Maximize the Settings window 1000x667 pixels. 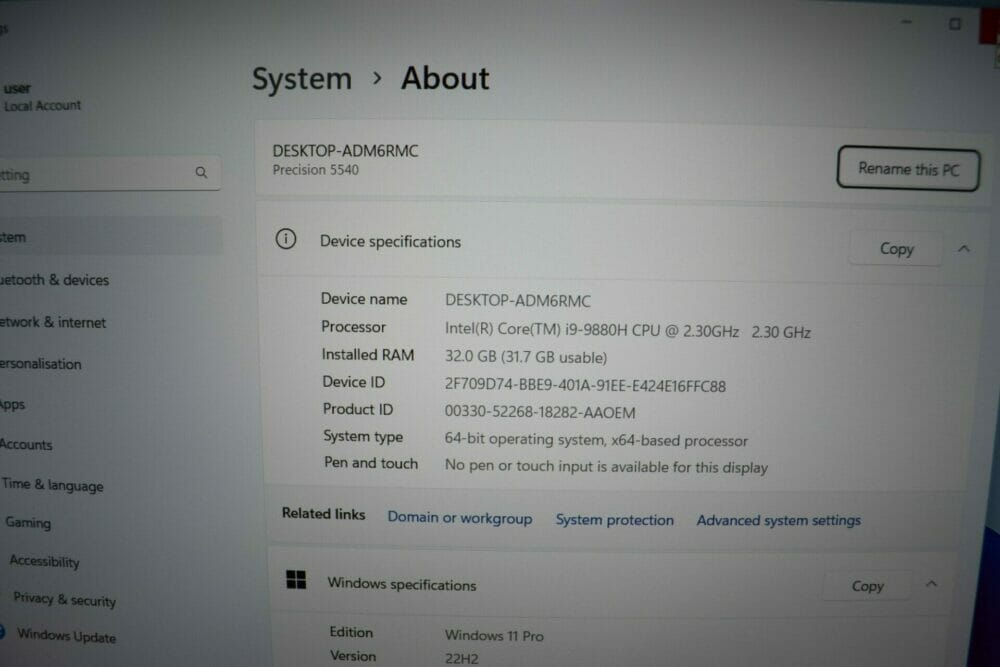954,24
